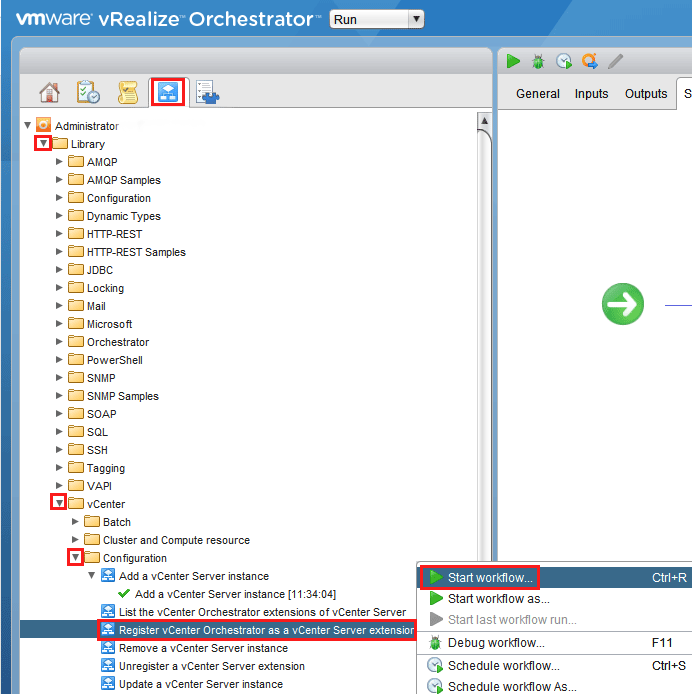Expand the Cluster and Compute resource folder
Image resolution: width=692 pixels, height=694 pixels.
[75, 539]
